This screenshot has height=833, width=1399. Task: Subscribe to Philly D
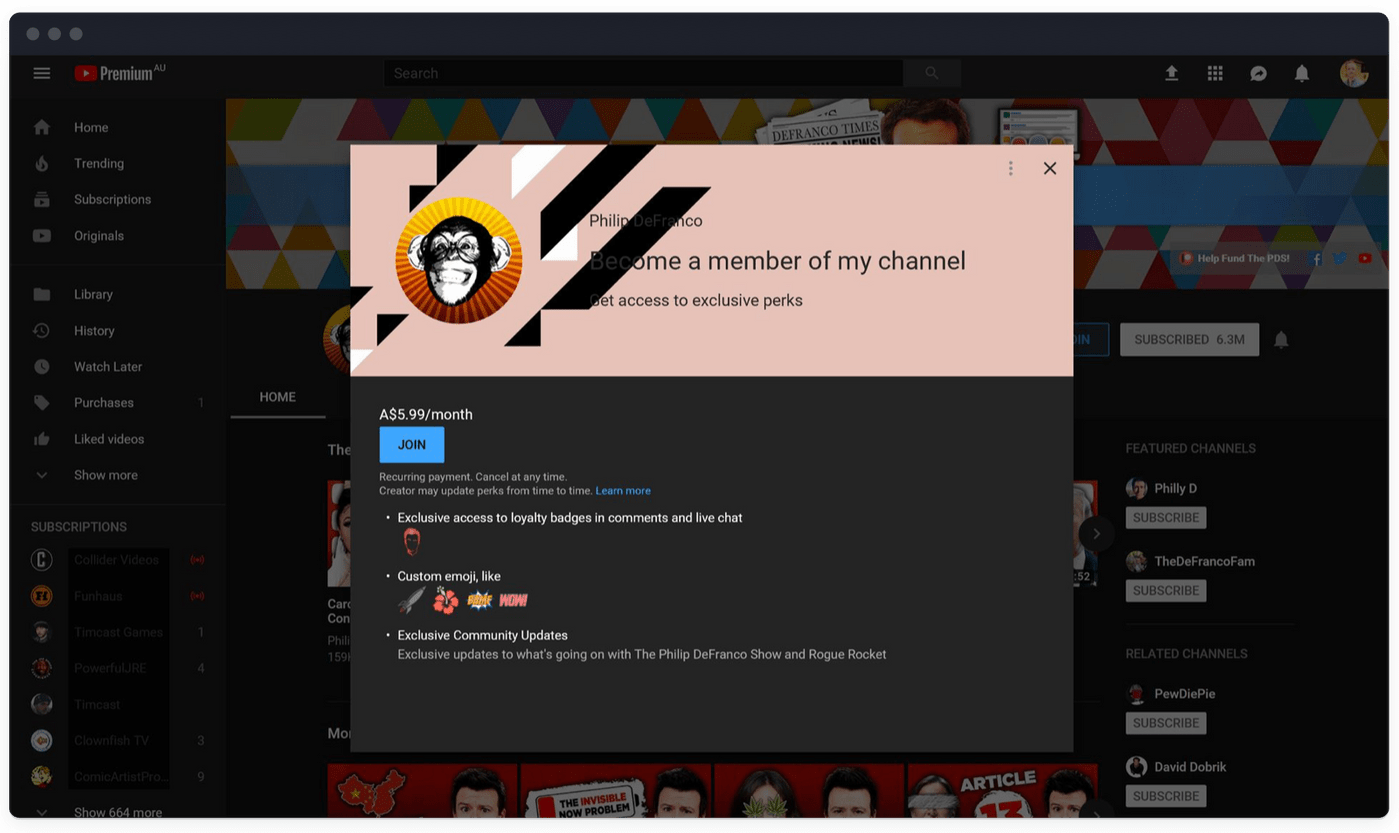click(1166, 518)
